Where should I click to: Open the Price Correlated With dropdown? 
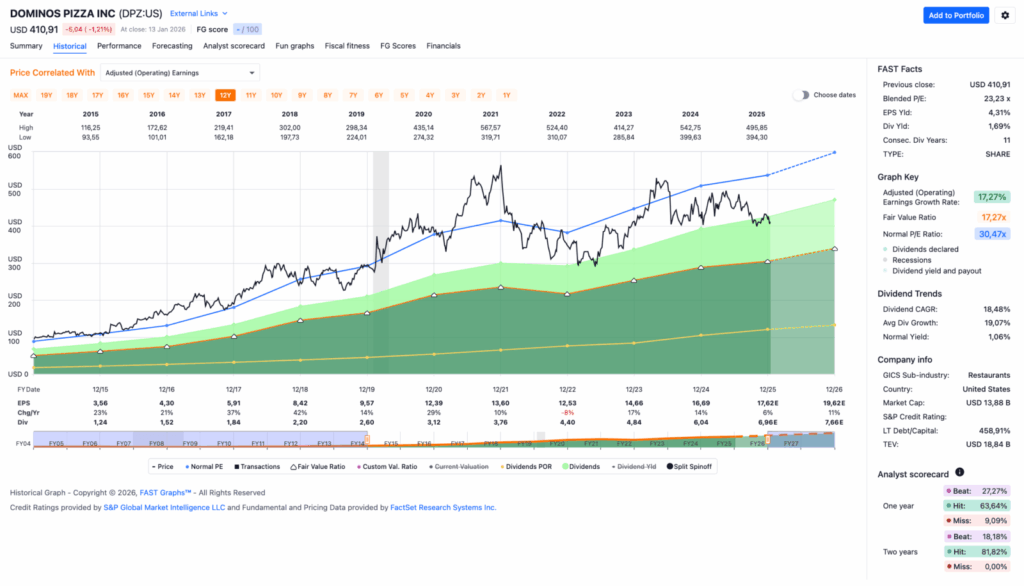coord(179,73)
